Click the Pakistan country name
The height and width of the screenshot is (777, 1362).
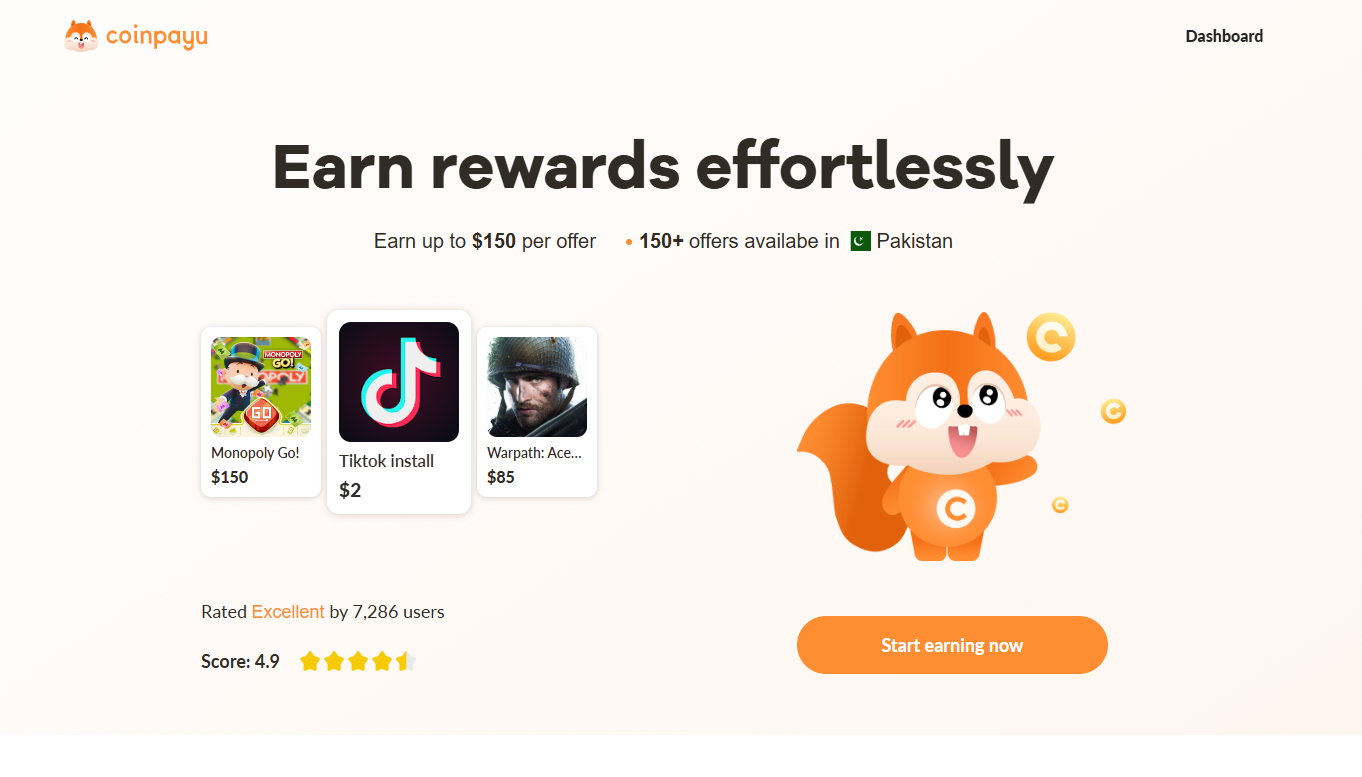[915, 241]
